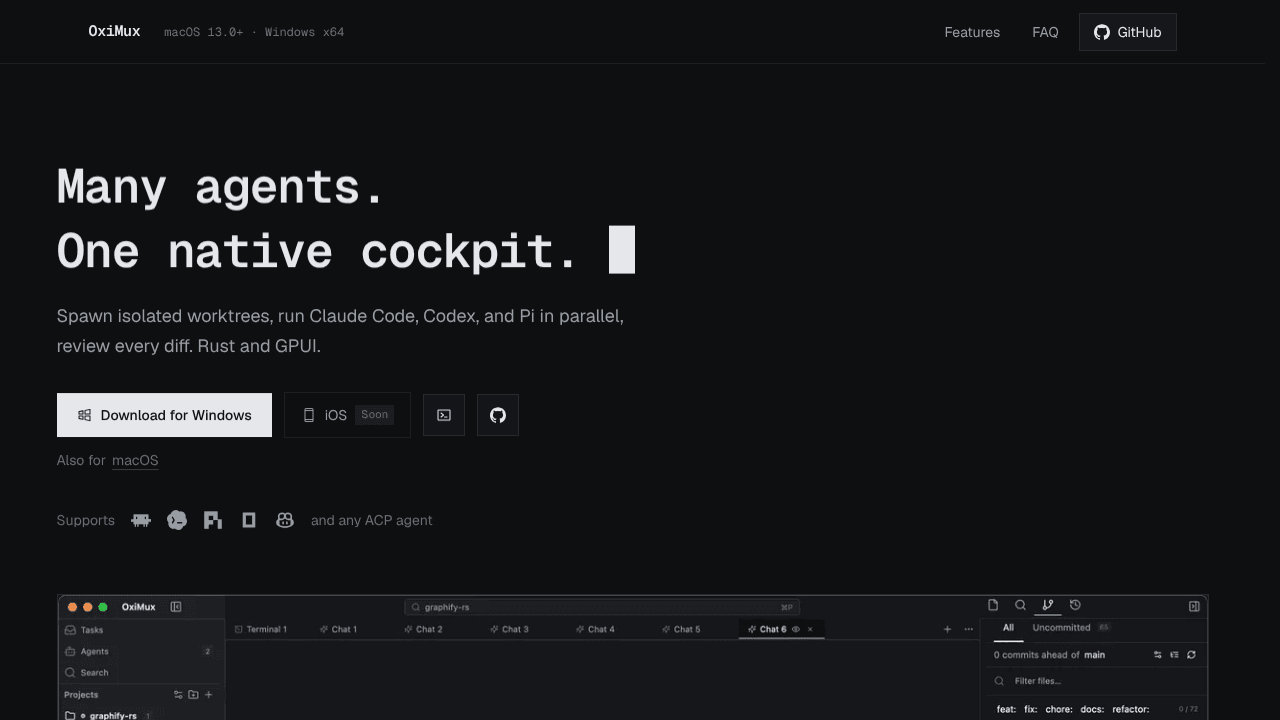Click the 'feat:' commit prefix filter
This screenshot has height=720, width=1280.
(x=1006, y=709)
